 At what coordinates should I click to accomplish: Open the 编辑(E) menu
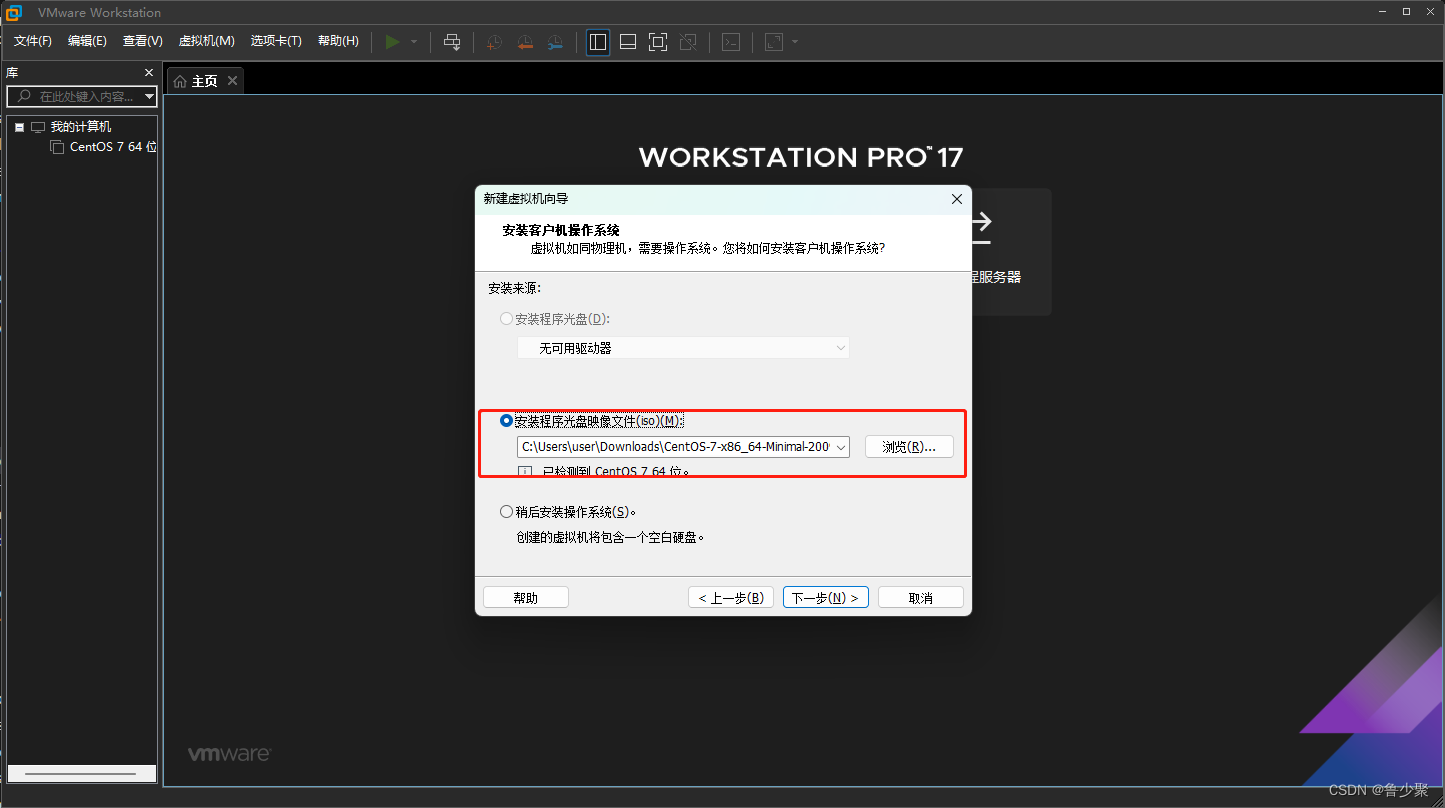87,41
